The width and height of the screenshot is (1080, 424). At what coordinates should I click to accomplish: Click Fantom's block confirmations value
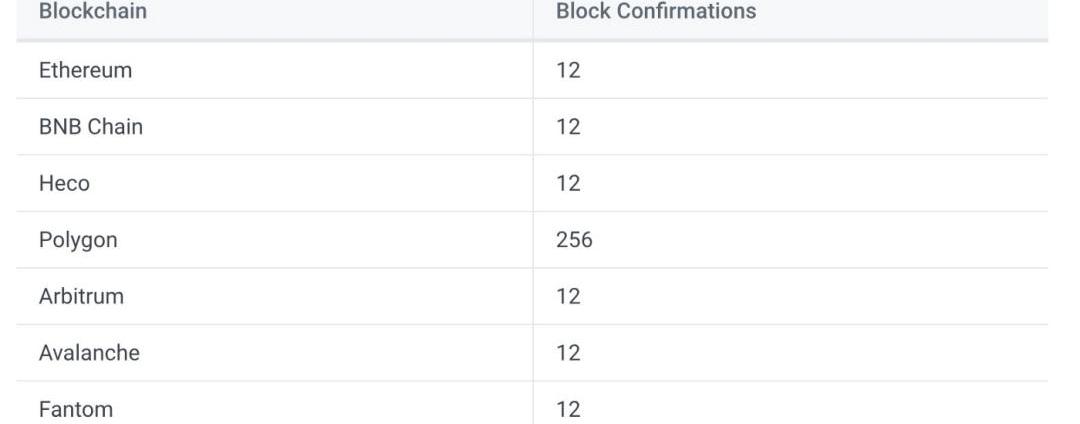coord(568,409)
